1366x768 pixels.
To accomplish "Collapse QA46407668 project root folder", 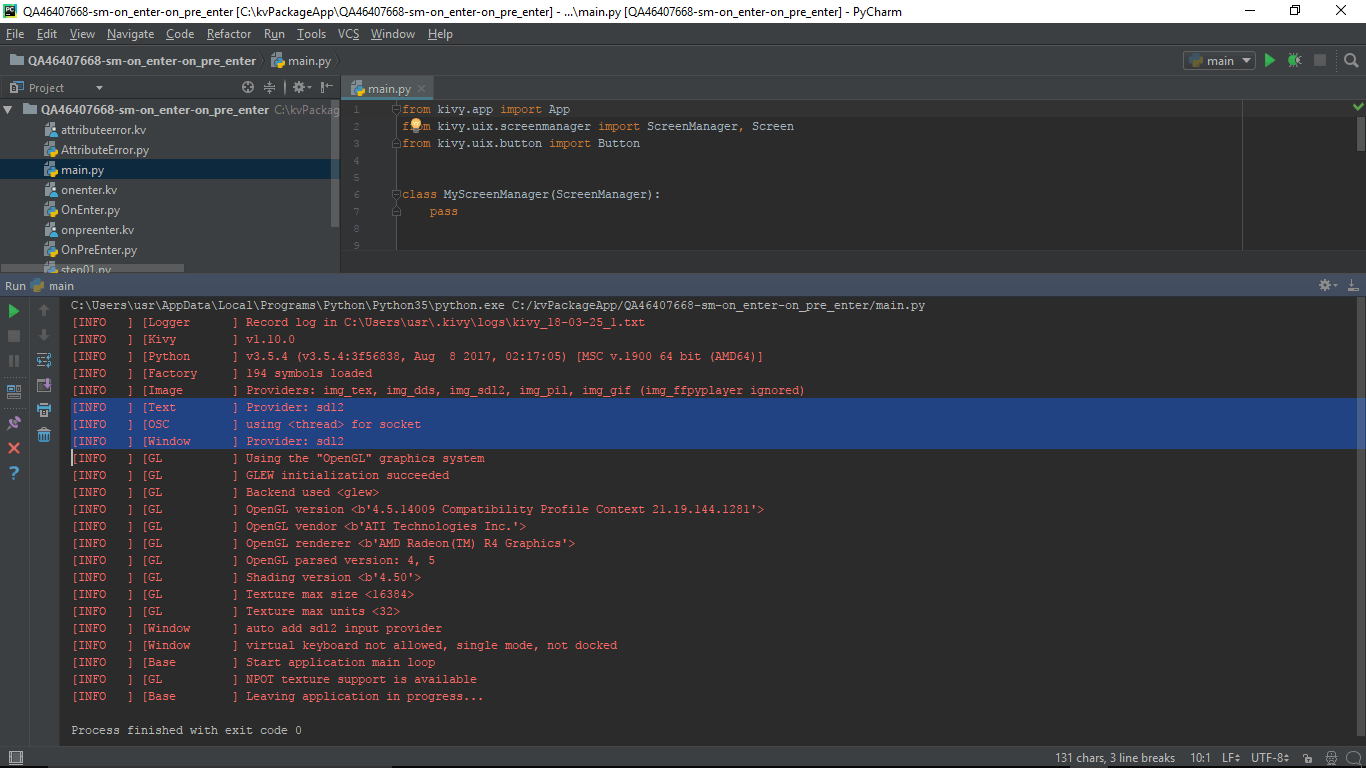I will click(x=8, y=110).
